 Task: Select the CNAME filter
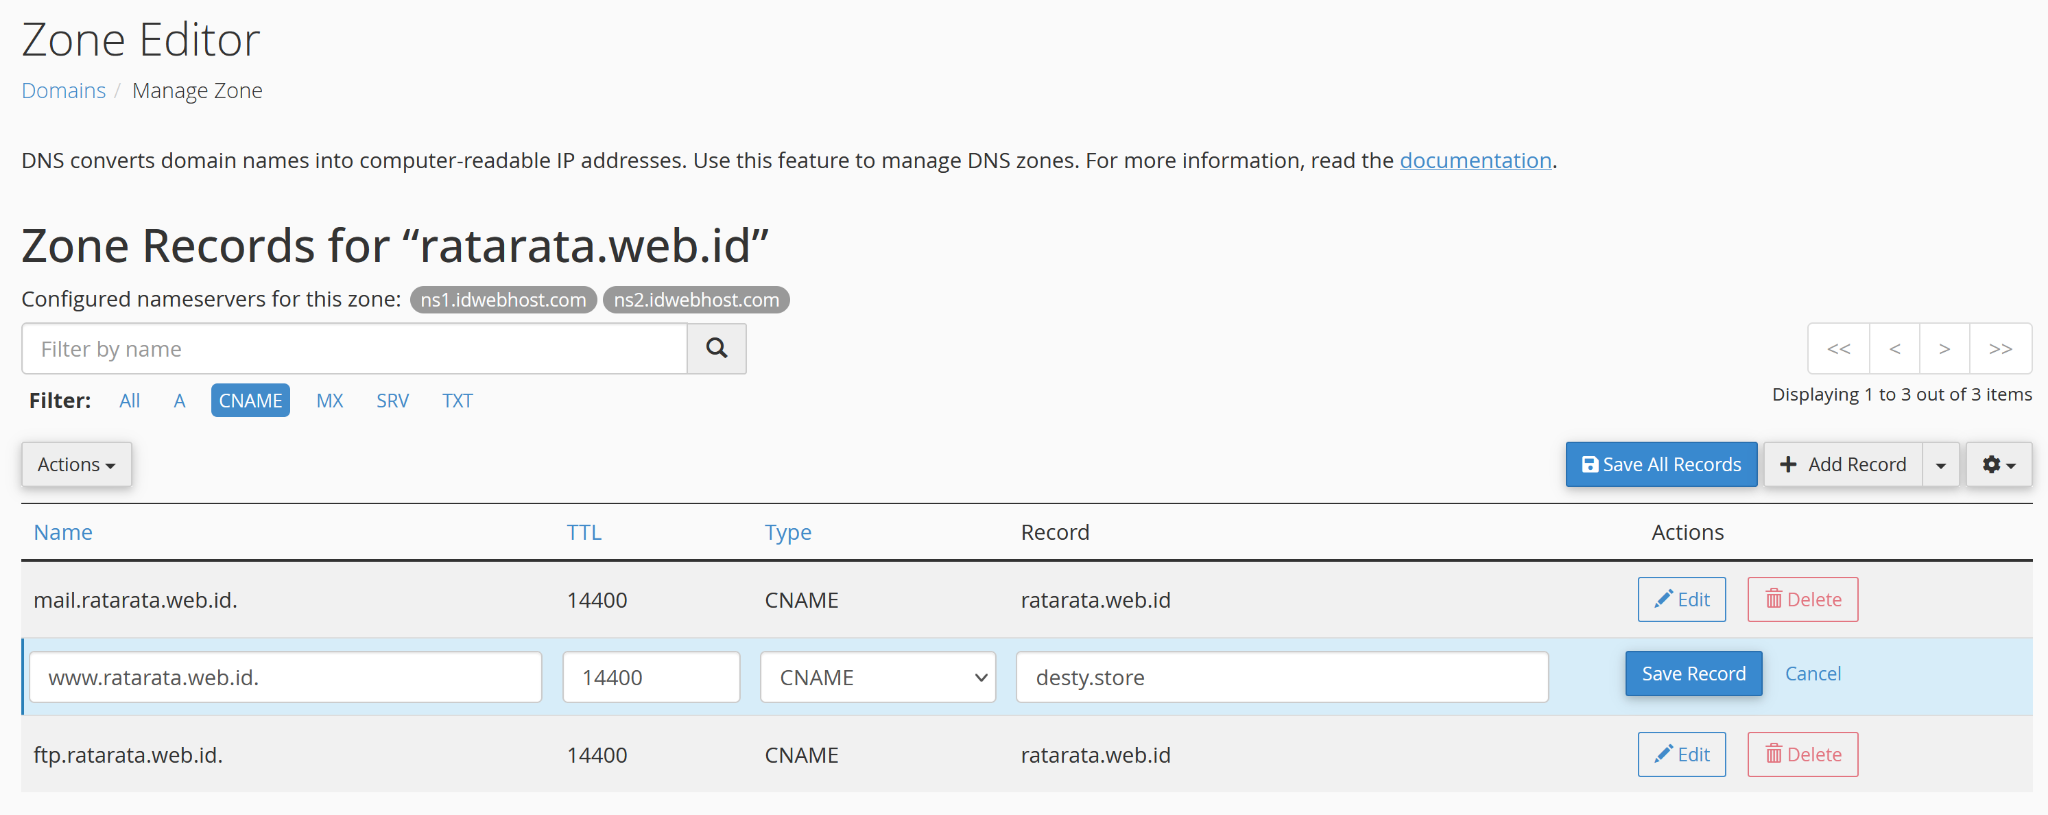click(x=250, y=401)
